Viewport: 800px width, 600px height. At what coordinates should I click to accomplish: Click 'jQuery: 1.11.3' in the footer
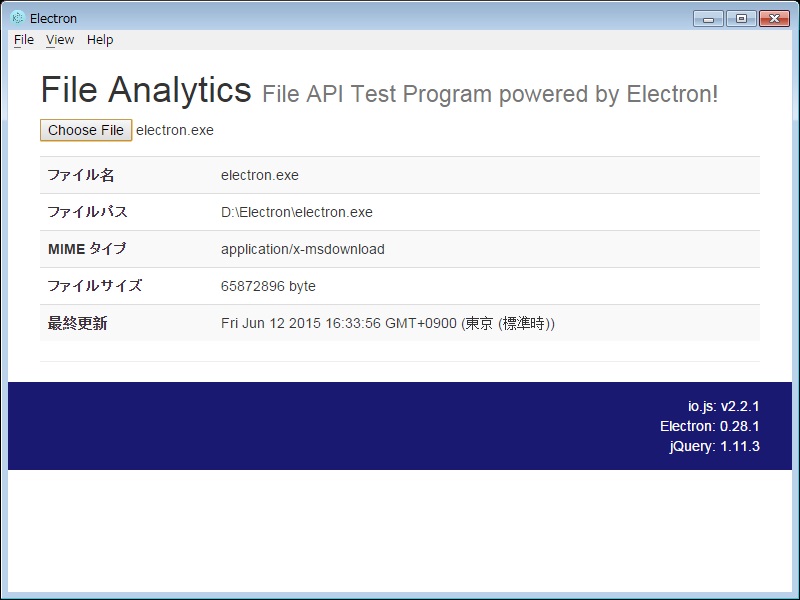pos(714,446)
